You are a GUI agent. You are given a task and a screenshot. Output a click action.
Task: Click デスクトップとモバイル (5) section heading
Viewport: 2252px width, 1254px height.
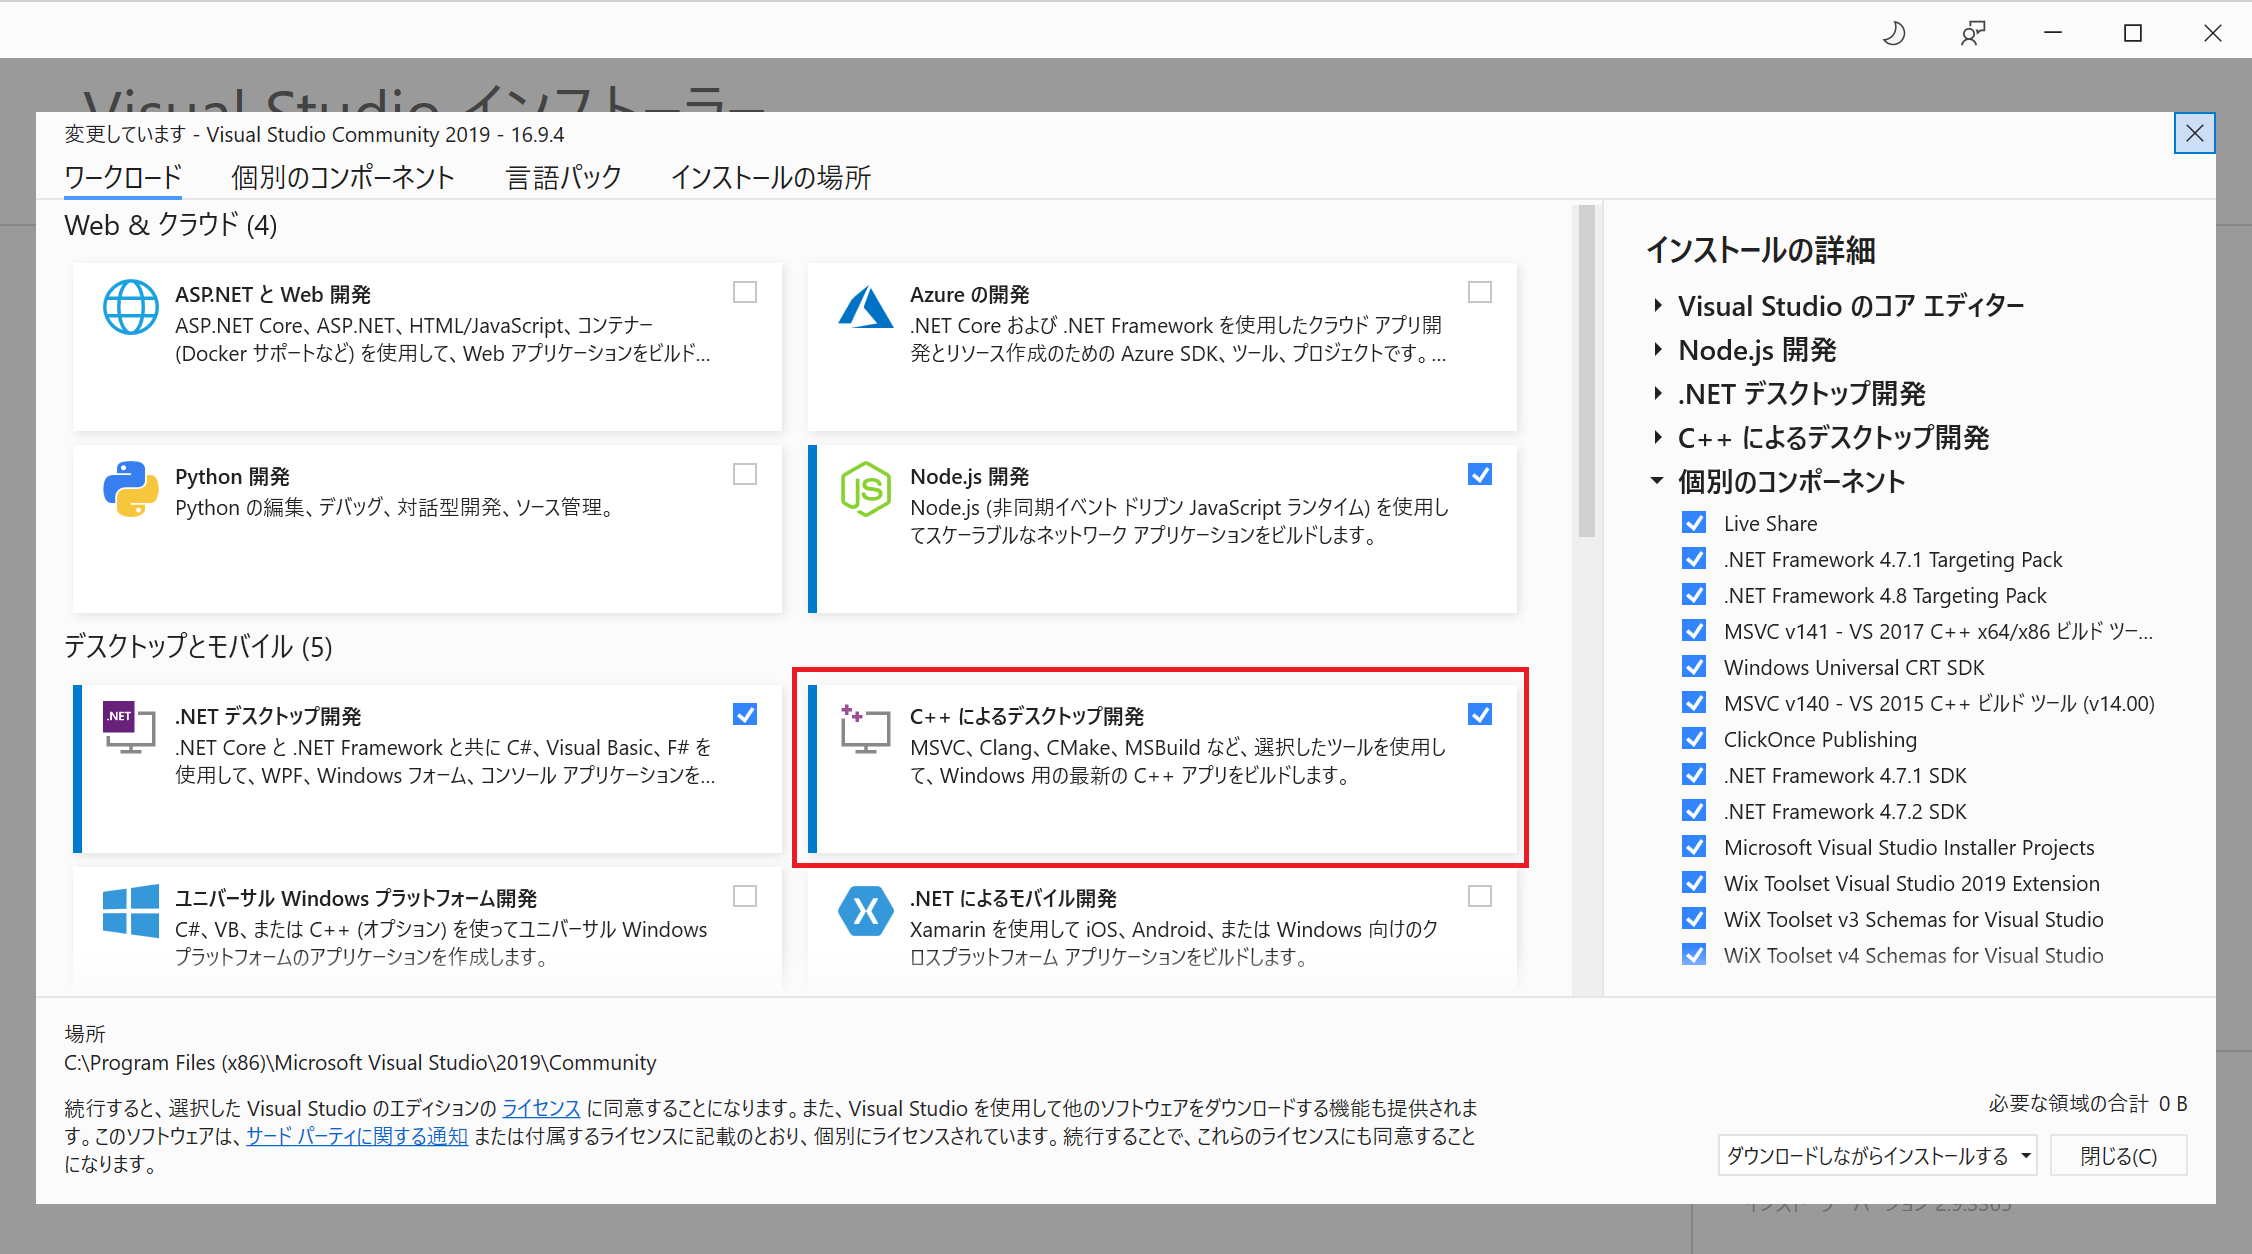point(198,647)
